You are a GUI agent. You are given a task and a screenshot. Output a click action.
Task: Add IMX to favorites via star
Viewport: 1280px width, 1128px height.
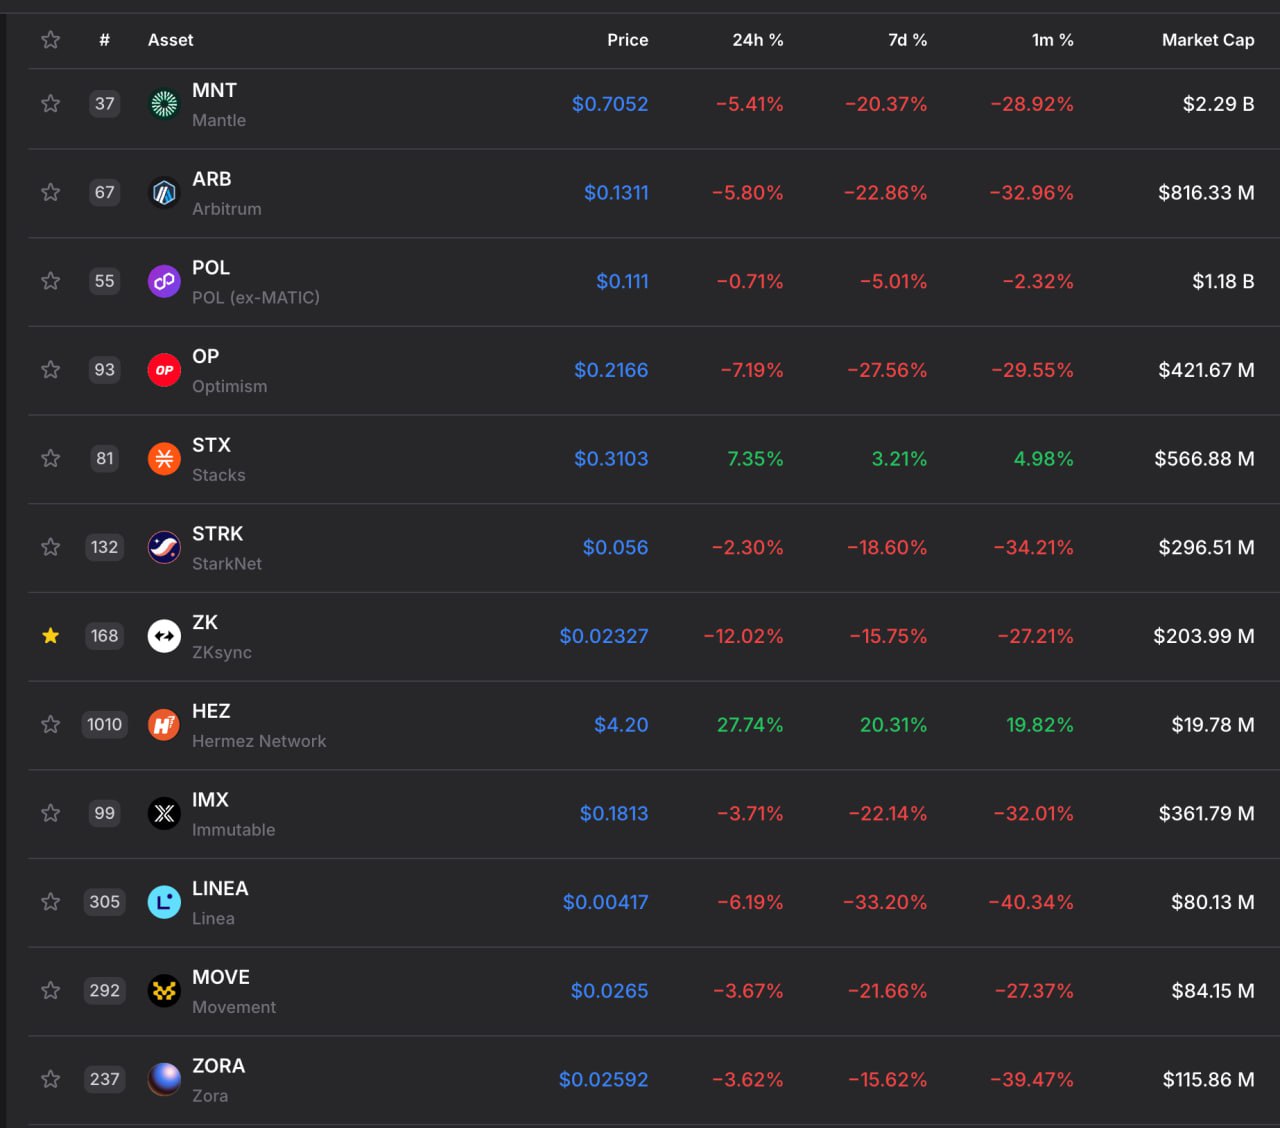tap(51, 813)
